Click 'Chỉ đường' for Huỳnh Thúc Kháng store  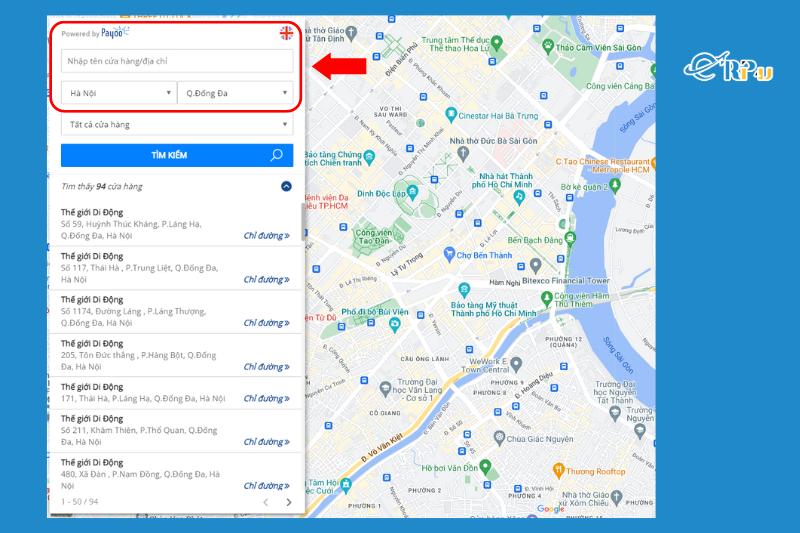pos(266,237)
